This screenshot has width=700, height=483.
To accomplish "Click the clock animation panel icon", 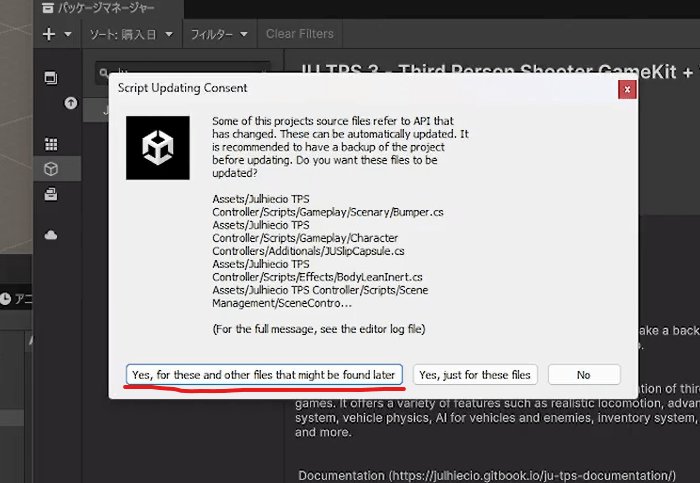I will pos(5,299).
